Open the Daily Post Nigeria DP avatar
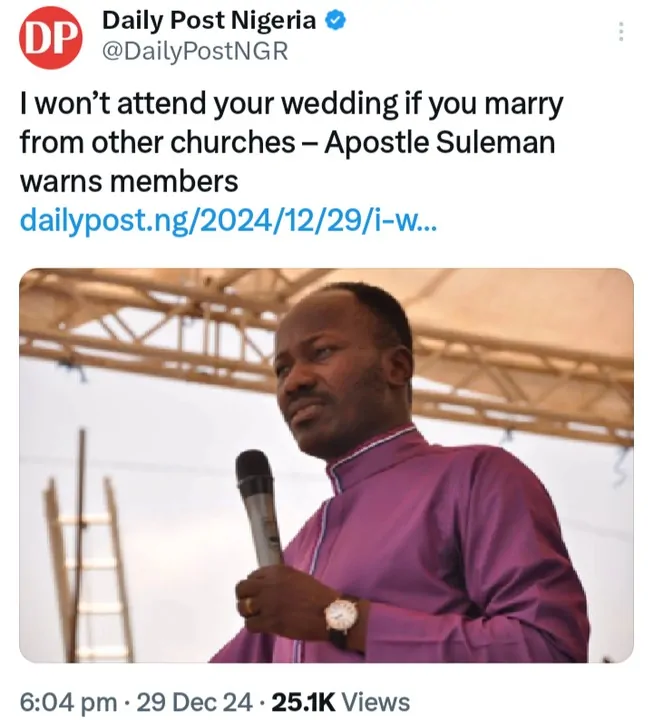 point(50,38)
